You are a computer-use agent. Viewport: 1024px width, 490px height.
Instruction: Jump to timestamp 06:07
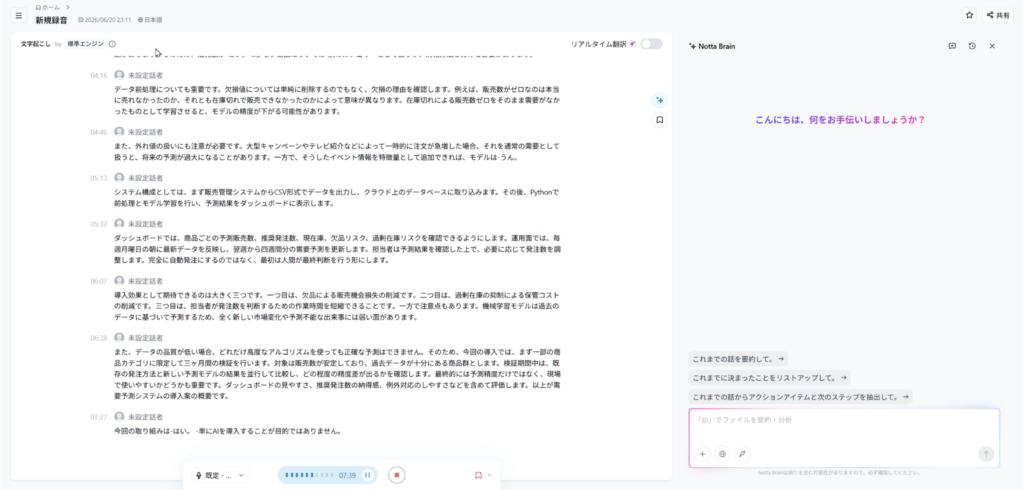[99, 281]
